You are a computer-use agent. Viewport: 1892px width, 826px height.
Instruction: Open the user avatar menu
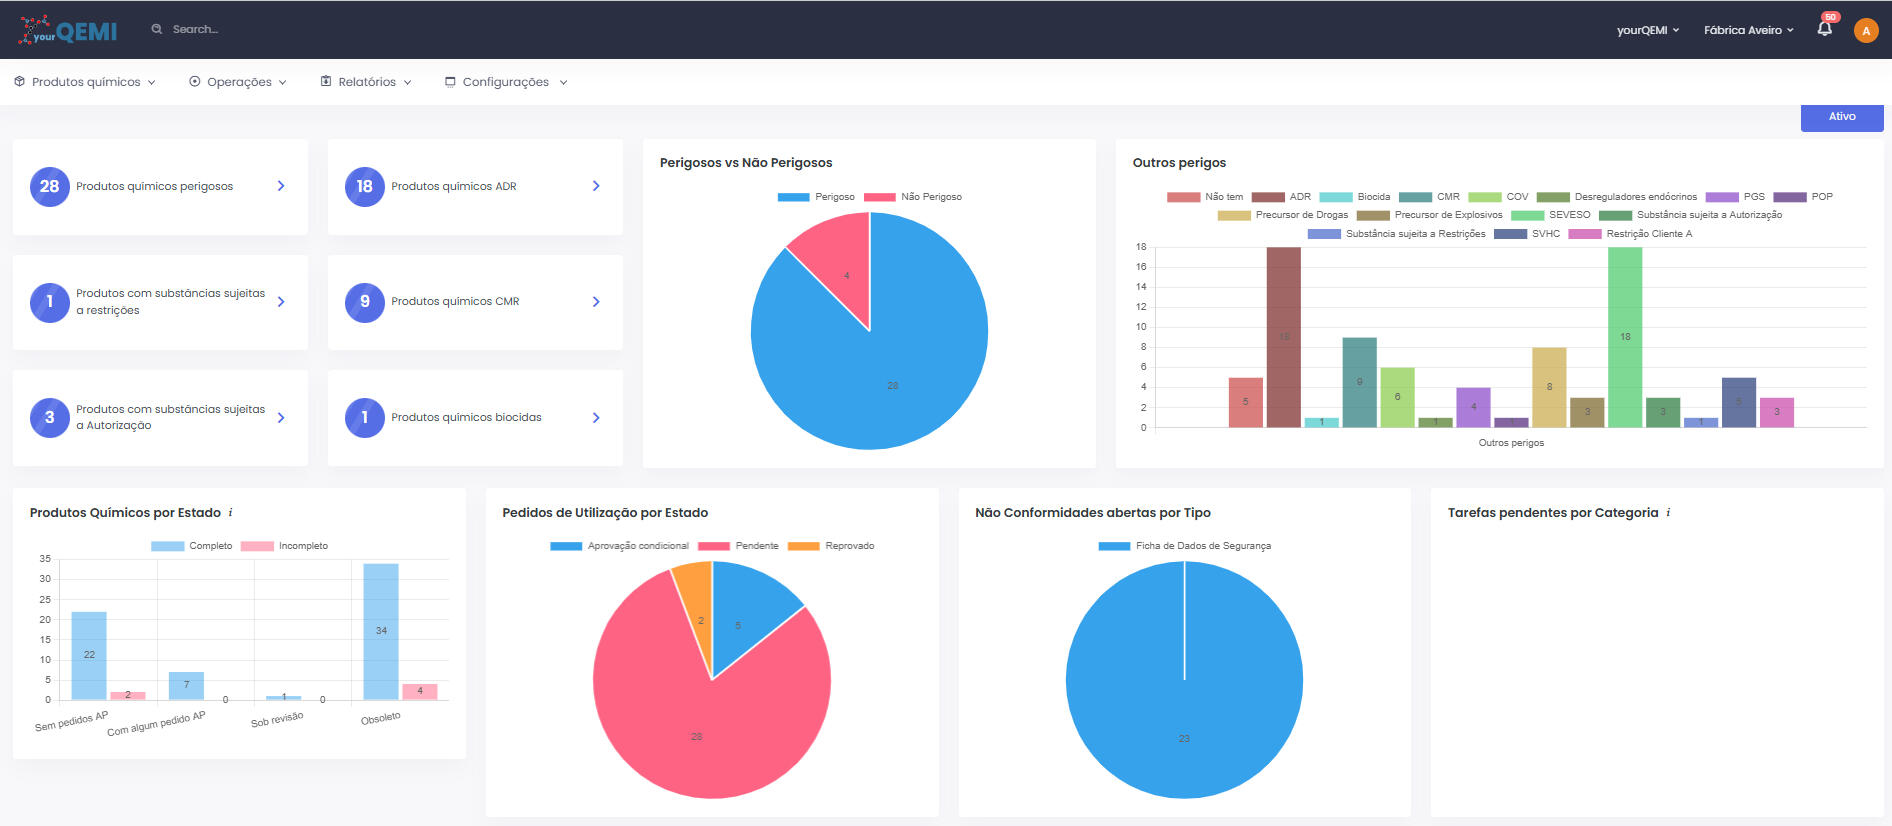click(x=1865, y=30)
